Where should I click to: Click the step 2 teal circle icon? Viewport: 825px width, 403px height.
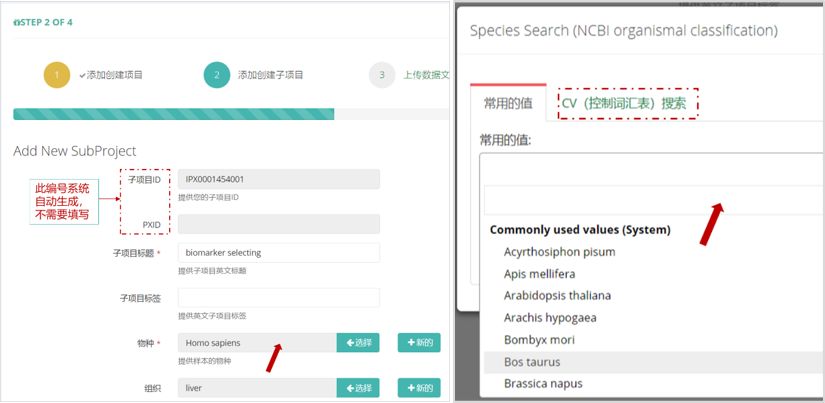(x=217, y=75)
